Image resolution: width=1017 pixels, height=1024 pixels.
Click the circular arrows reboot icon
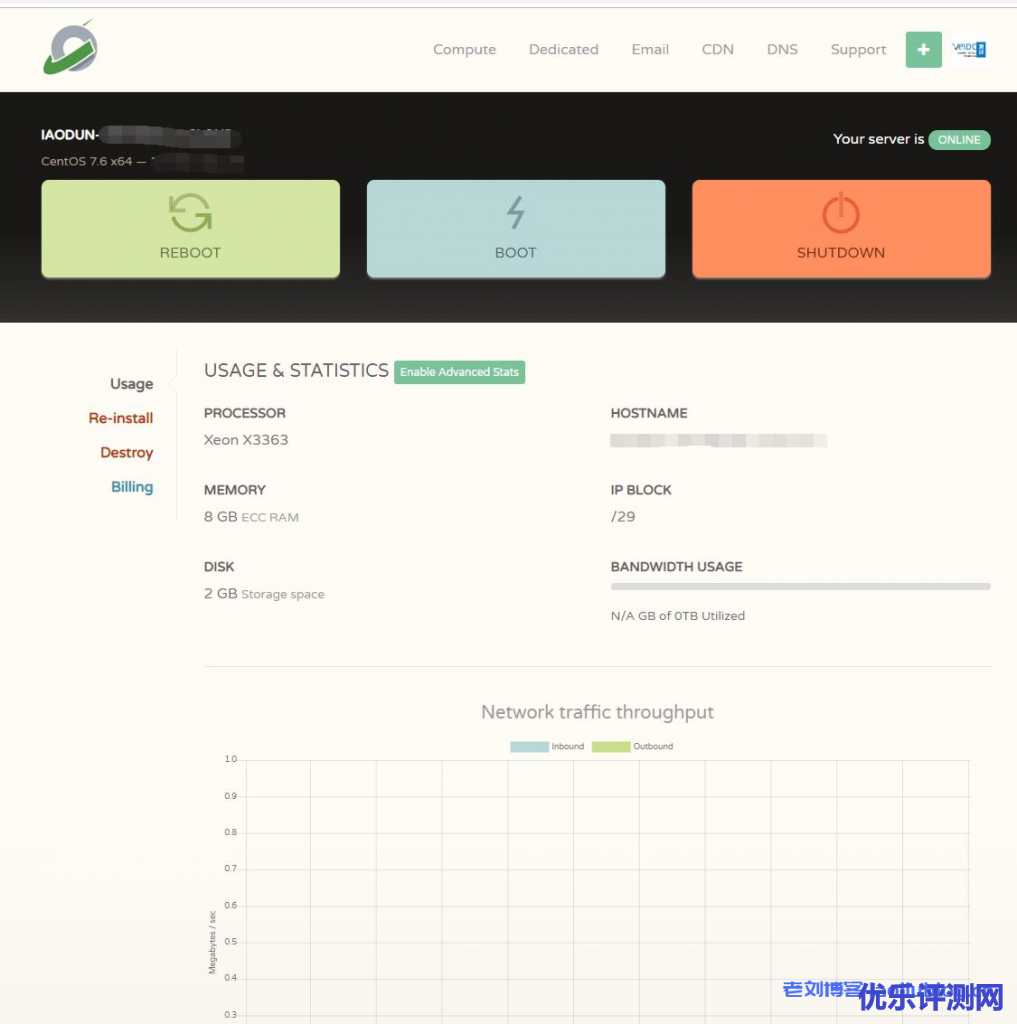click(190, 213)
